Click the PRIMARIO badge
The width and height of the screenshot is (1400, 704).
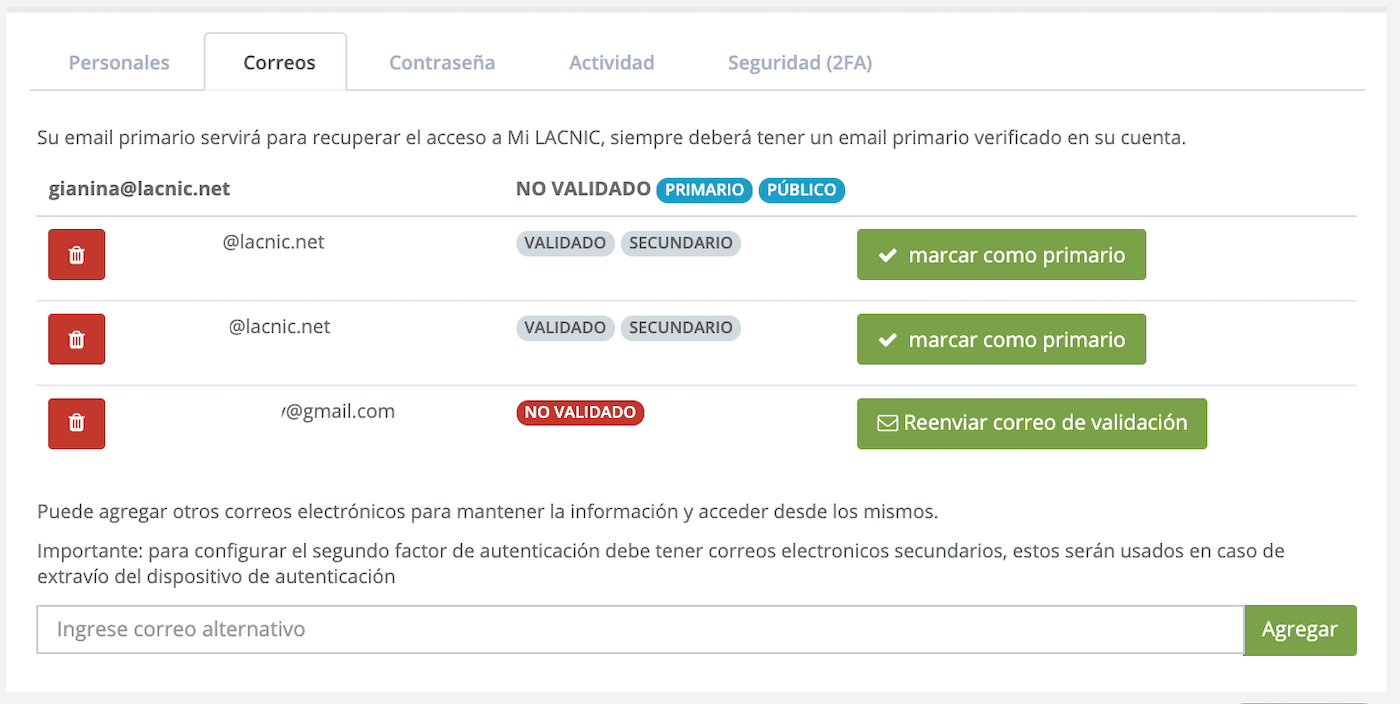704,190
